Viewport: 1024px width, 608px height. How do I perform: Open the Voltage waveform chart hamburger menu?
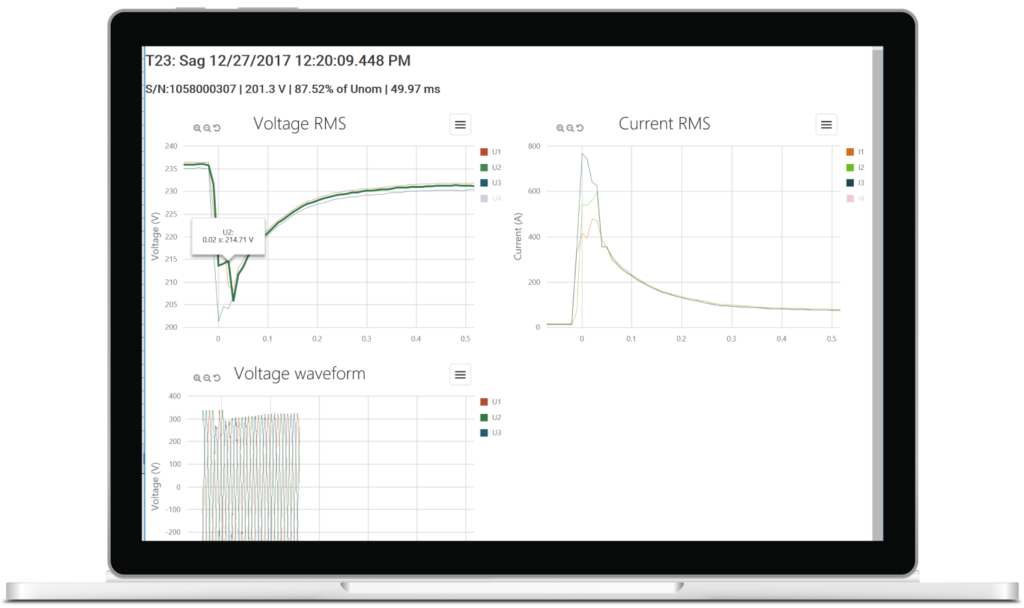pos(460,375)
